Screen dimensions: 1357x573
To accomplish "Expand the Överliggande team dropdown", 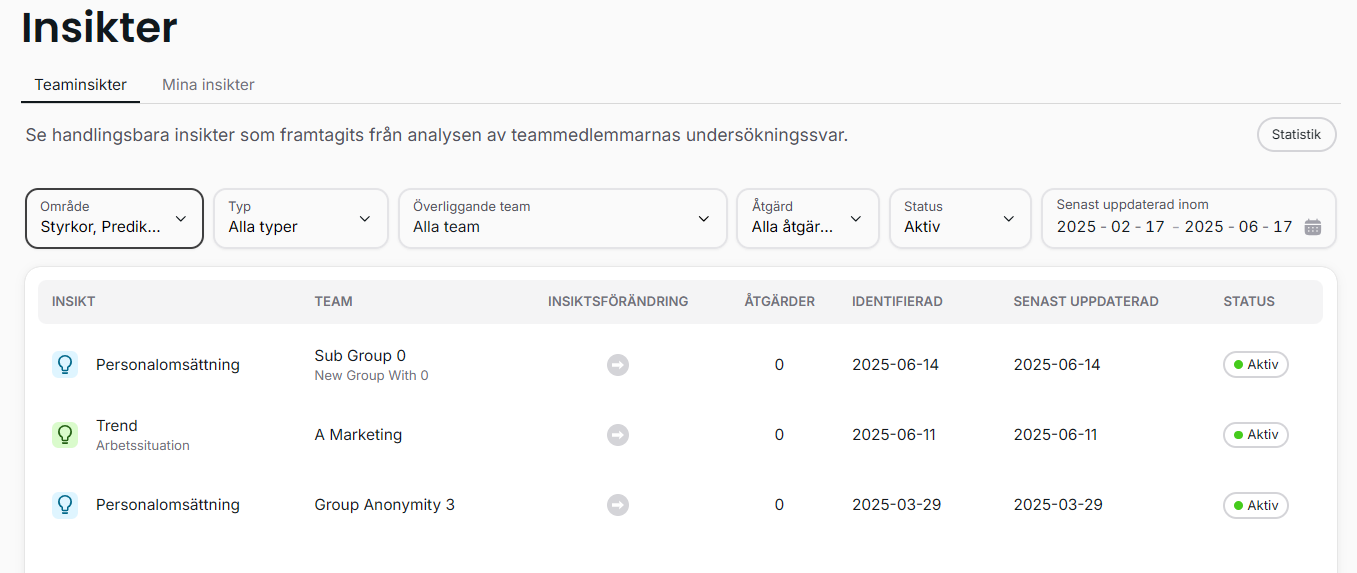I will tap(563, 218).
